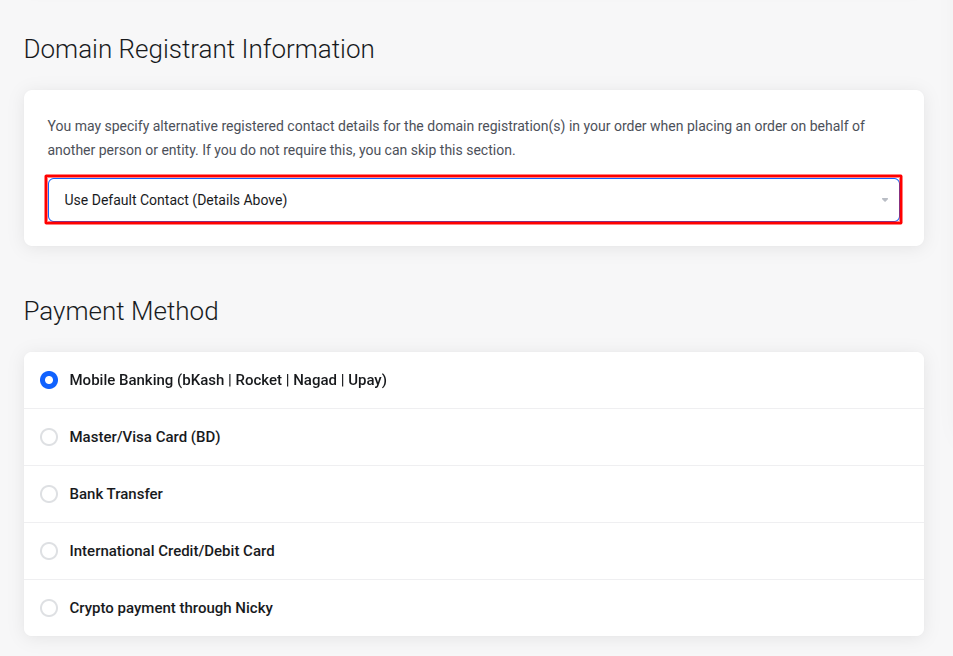
Task: Click the 'Domain Registrant Information' heading
Action: coord(199,49)
